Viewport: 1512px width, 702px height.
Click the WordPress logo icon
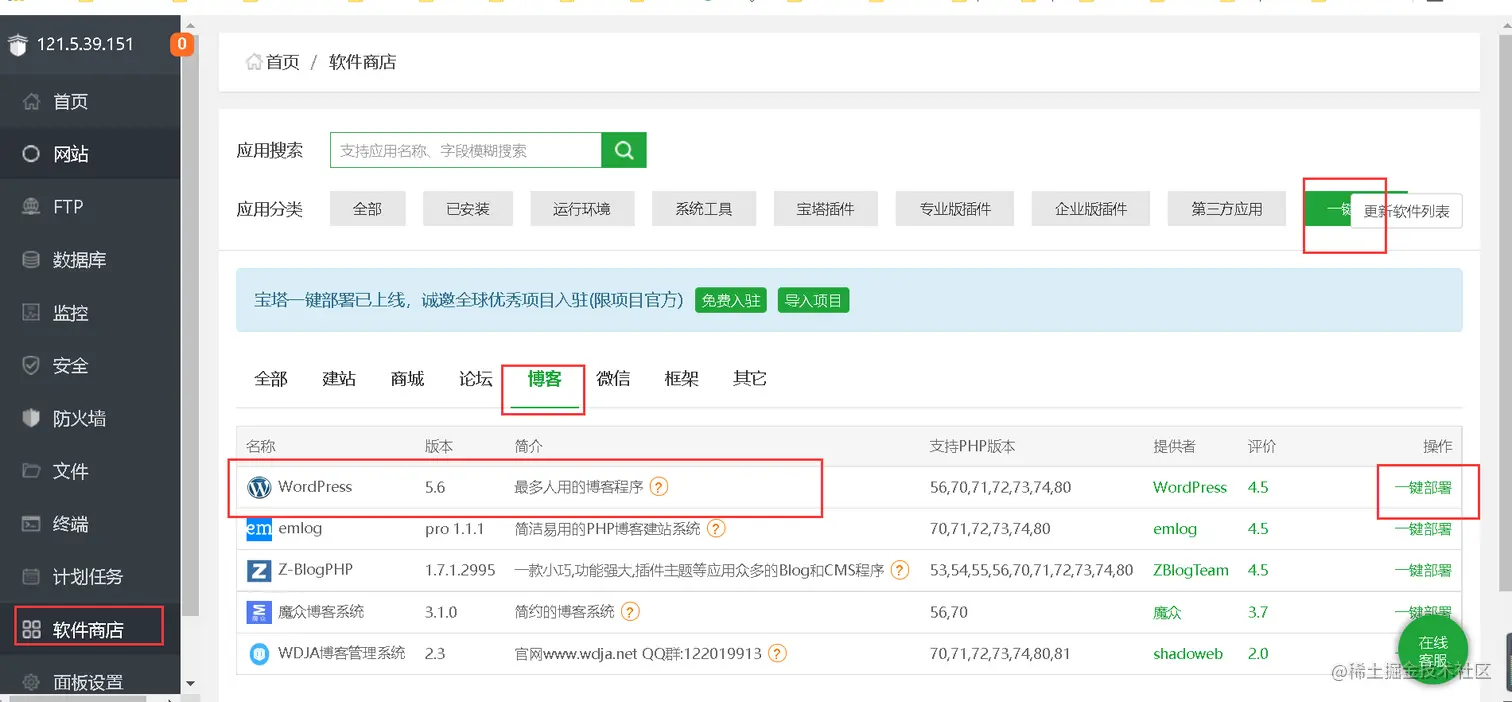pyautogui.click(x=259, y=488)
